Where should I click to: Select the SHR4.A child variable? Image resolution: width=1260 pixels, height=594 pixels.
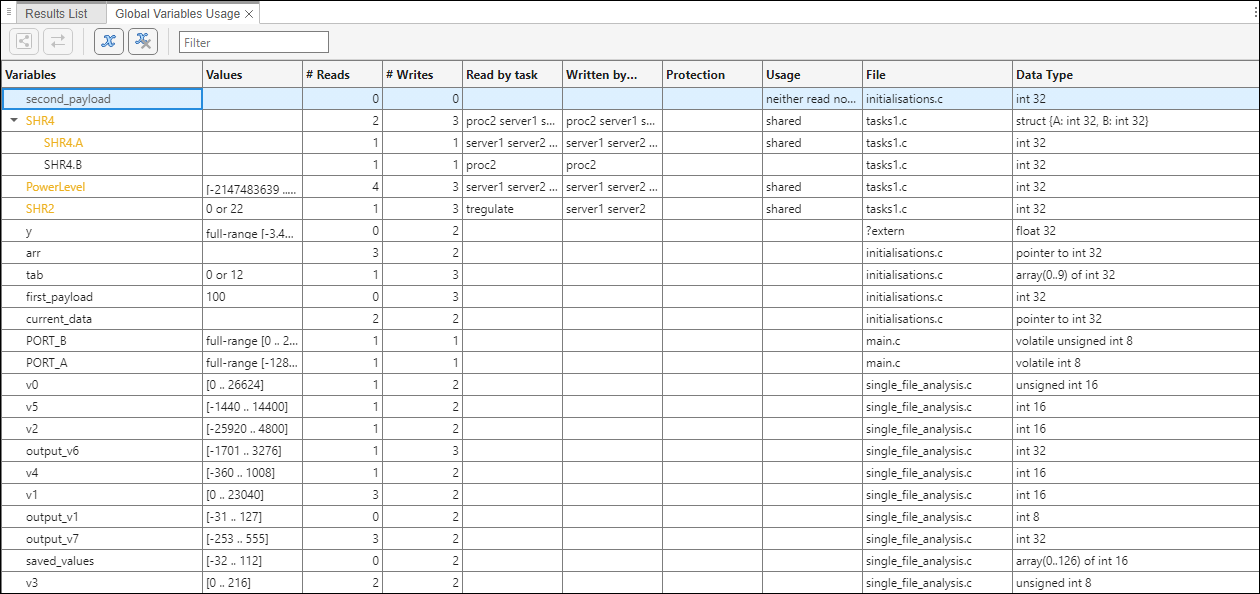pos(63,143)
